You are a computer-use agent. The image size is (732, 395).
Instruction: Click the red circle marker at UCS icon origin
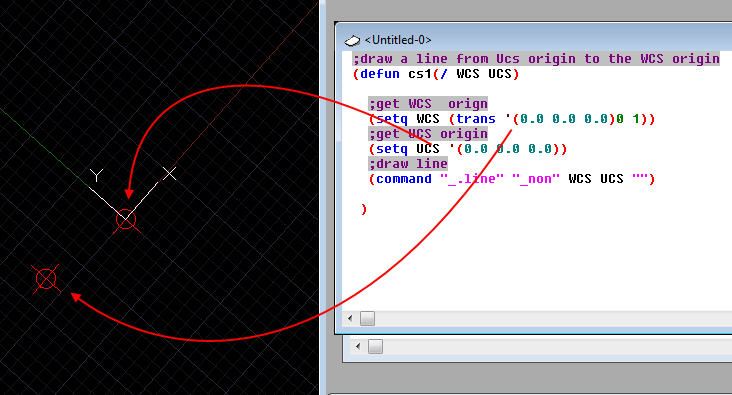[x=126, y=219]
